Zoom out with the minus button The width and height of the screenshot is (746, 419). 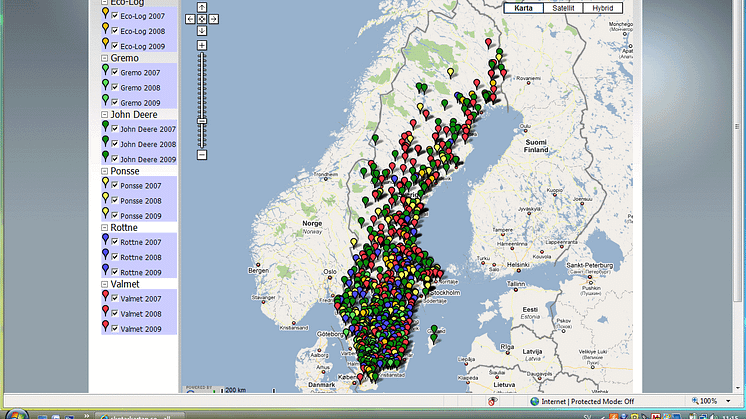[x=202, y=155]
